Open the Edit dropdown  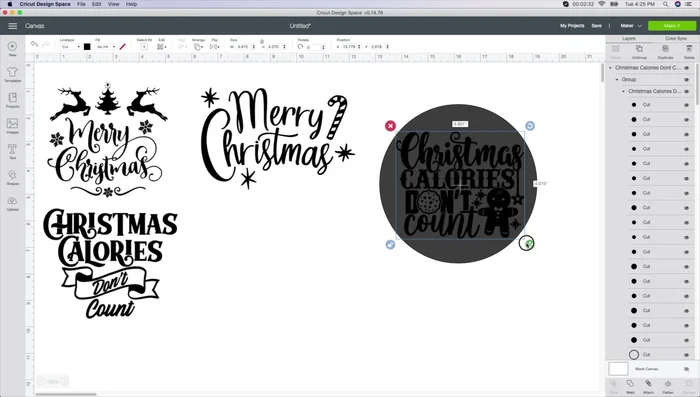coord(162,46)
